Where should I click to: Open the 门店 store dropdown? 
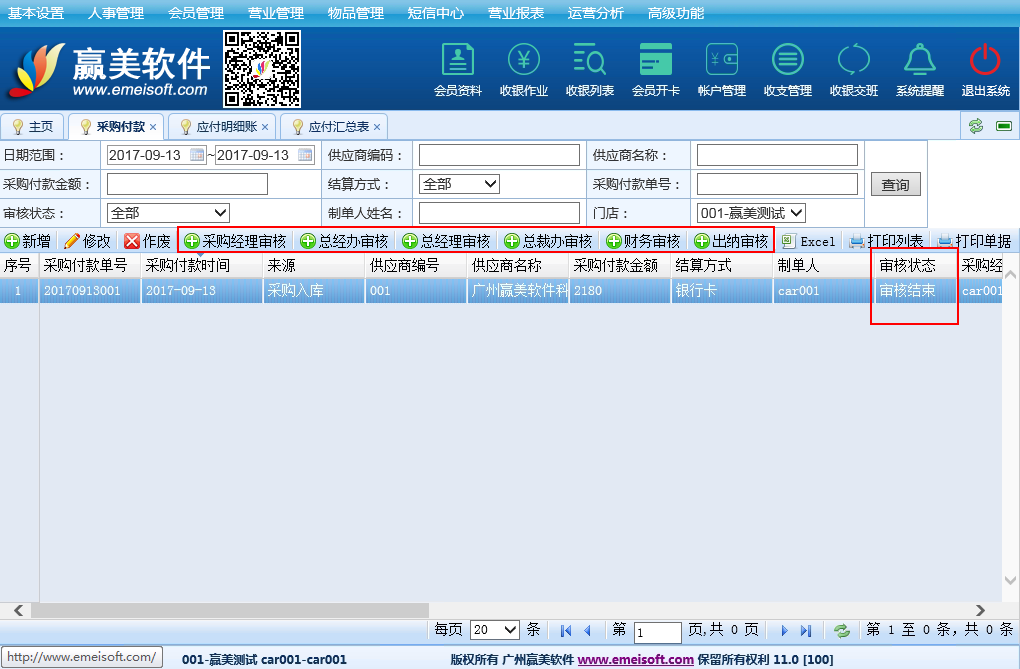click(x=751, y=213)
